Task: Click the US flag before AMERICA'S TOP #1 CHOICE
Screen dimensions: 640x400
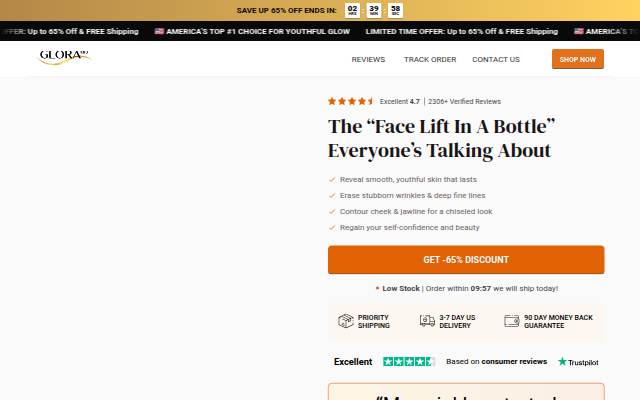Action: point(159,31)
